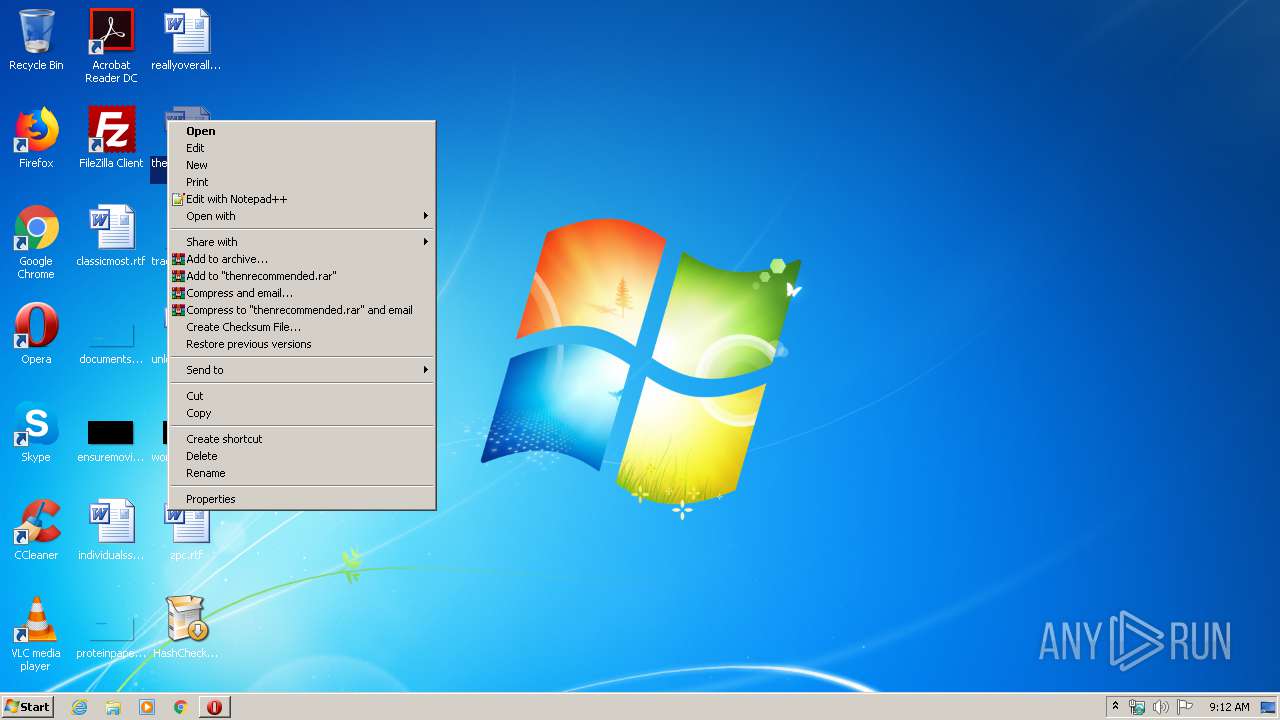Expand the Share with submenu
The height and width of the screenshot is (720, 1280).
pos(302,242)
